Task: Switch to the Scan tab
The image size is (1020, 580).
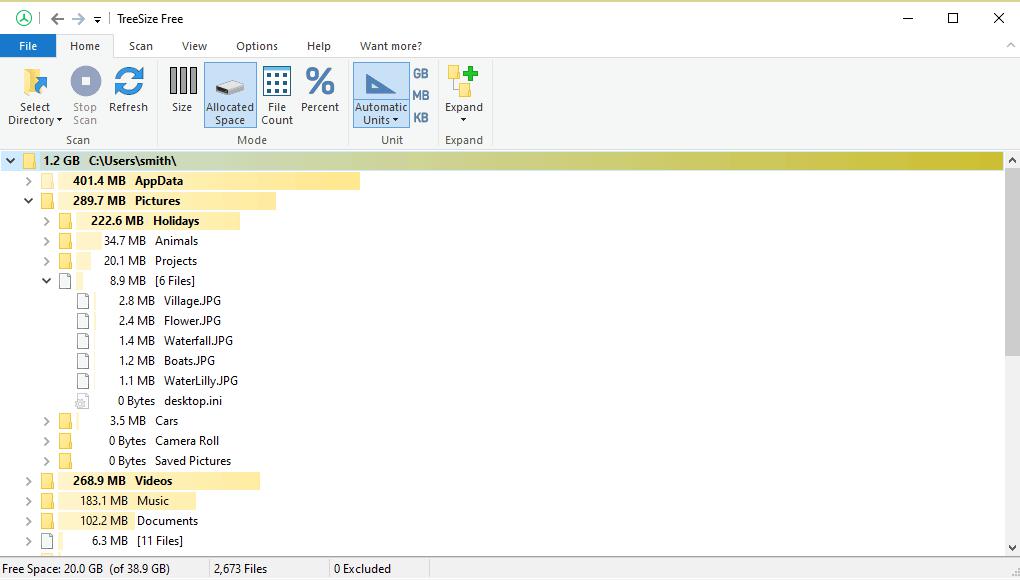Action: point(140,46)
